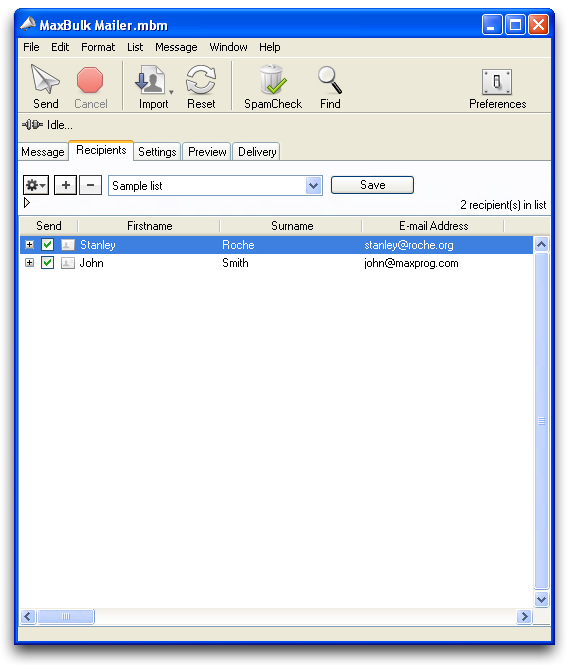
Task: Open the List menu
Action: (x=135, y=47)
